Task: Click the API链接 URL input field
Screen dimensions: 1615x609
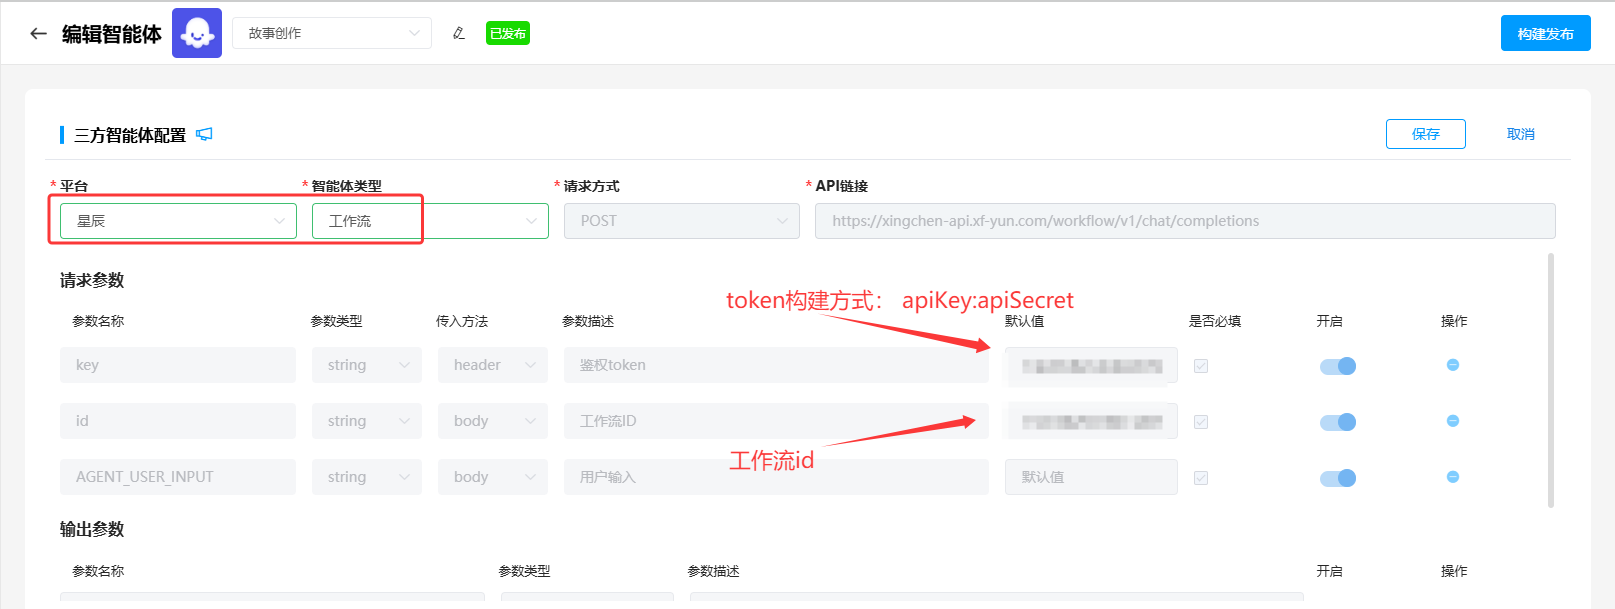Action: pyautogui.click(x=1185, y=221)
